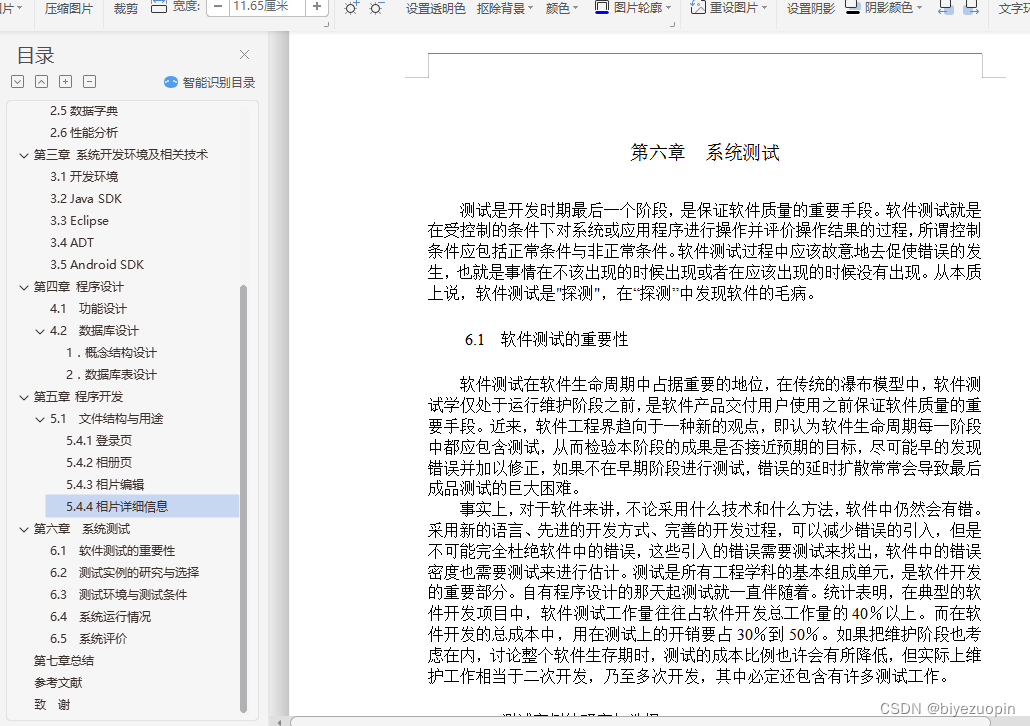Collapse 第三章 系统开发环境及相关技术 outline node
The height and width of the screenshot is (726, 1030).
[x=24, y=155]
